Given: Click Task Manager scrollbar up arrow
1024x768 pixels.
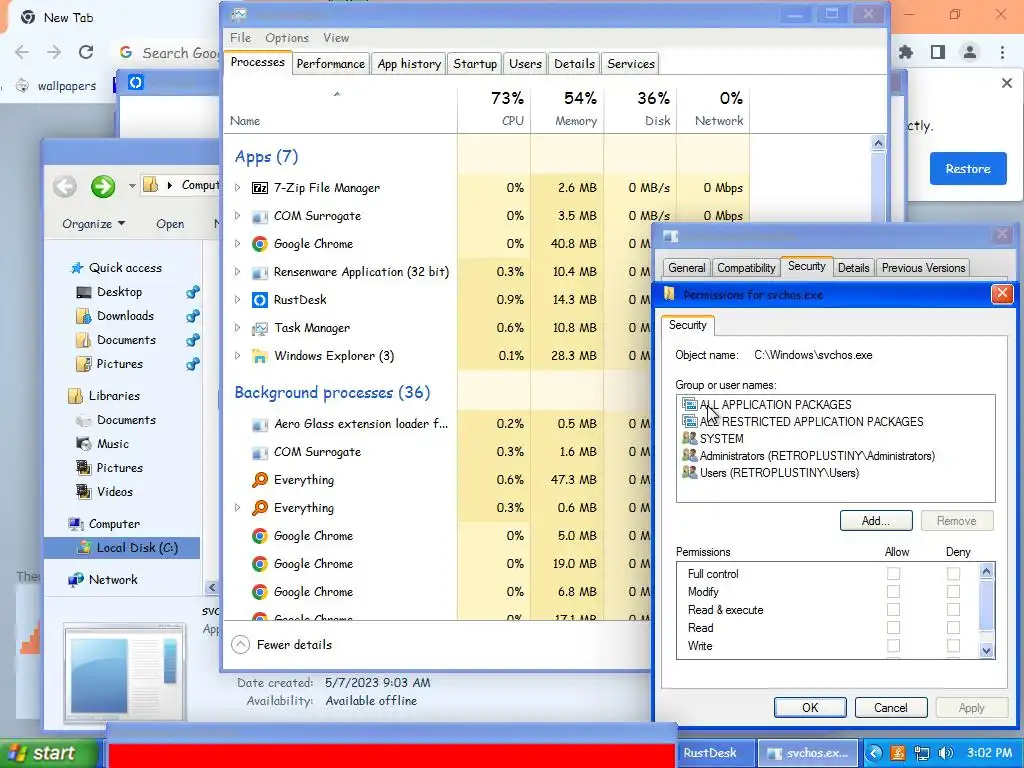Looking at the screenshot, I should click(878, 143).
